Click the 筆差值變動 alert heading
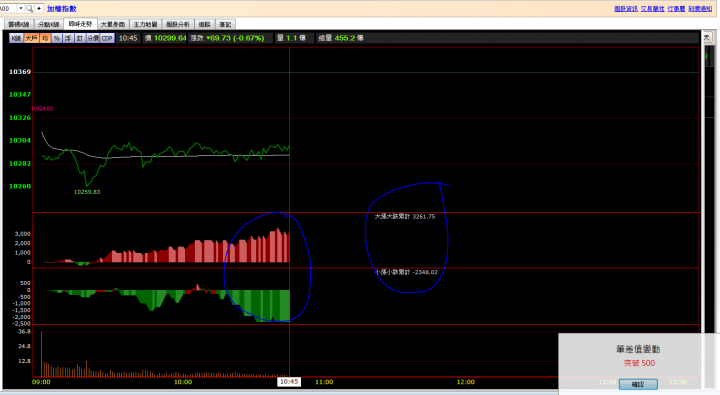 tap(638, 349)
